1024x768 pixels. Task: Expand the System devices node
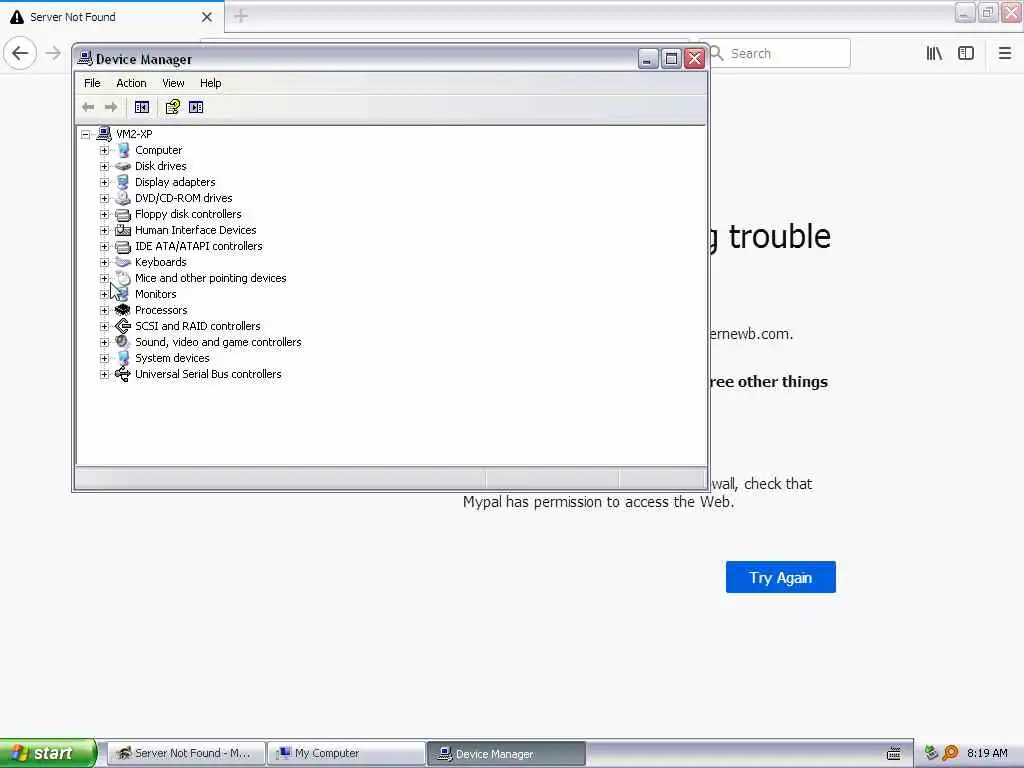pyautogui.click(x=104, y=359)
